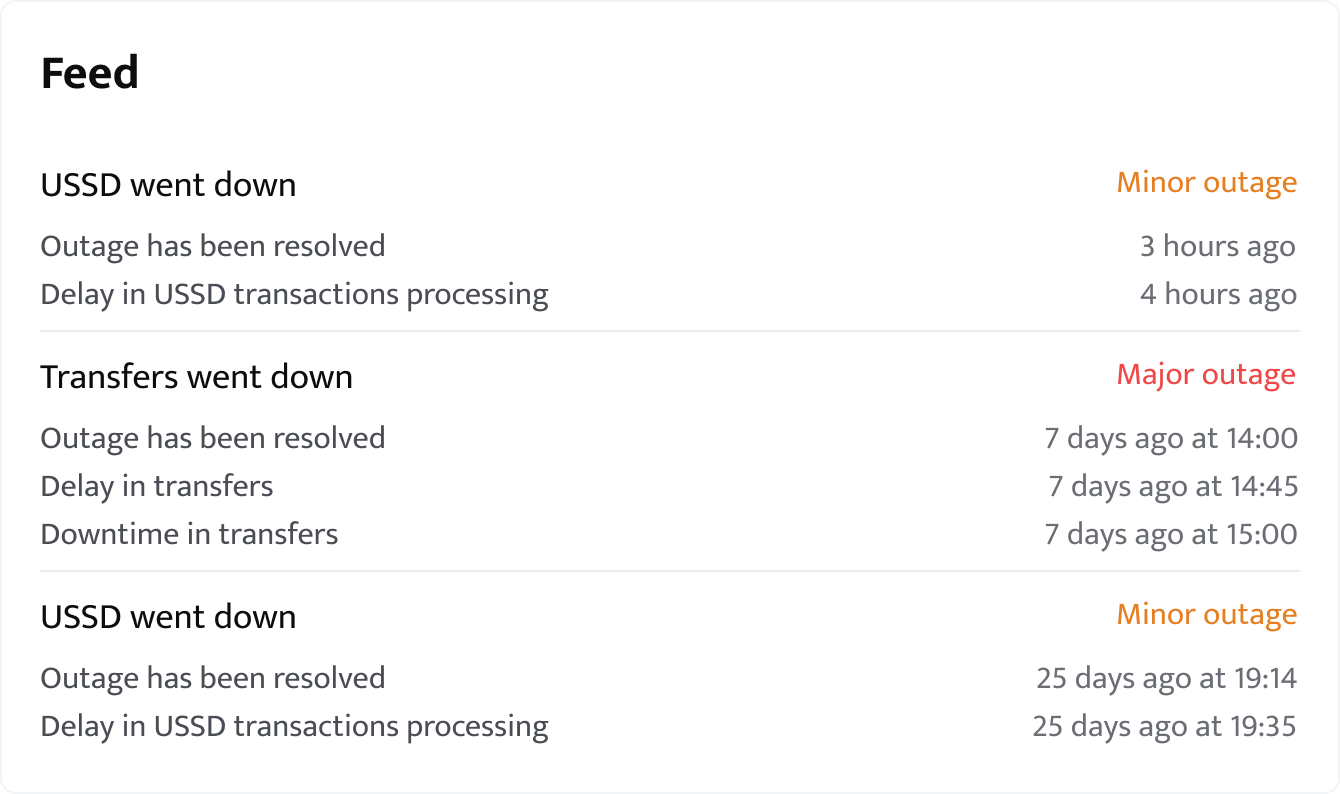Viewport: 1340px width, 794px height.
Task: Select the "Downtime in transfers" update
Action: point(189,535)
